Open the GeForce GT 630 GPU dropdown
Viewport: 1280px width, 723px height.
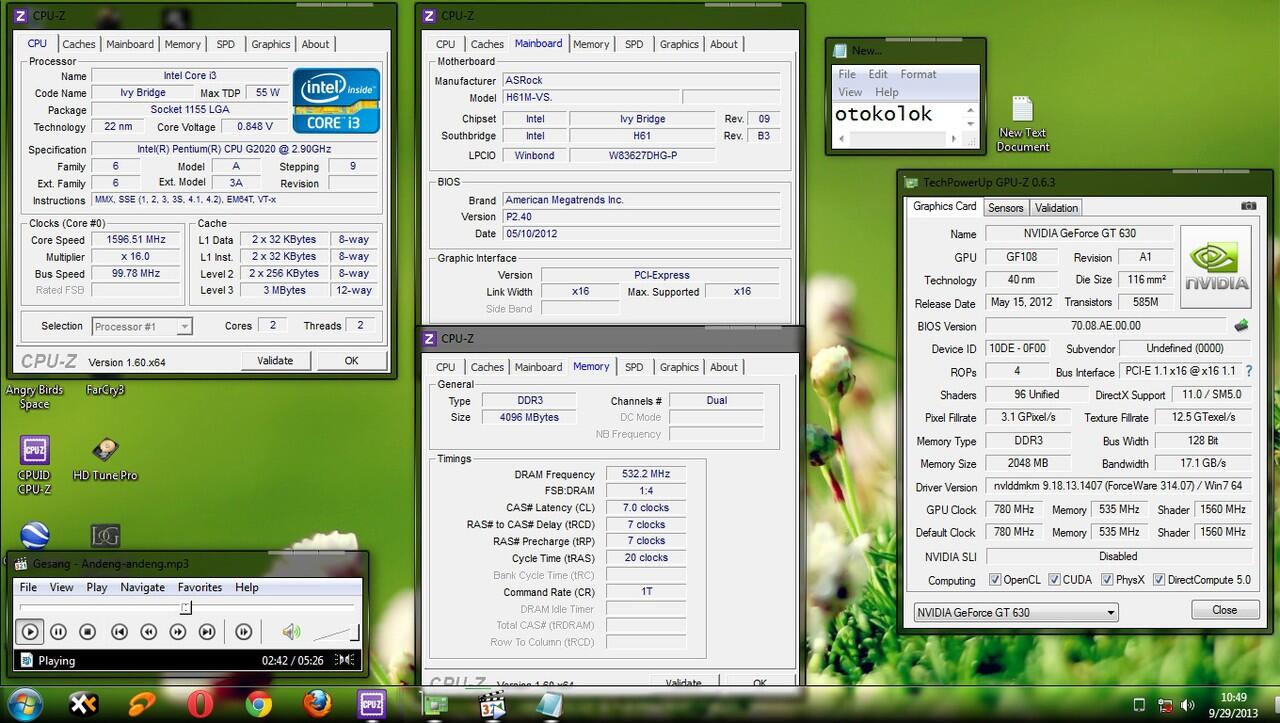[x=1016, y=612]
